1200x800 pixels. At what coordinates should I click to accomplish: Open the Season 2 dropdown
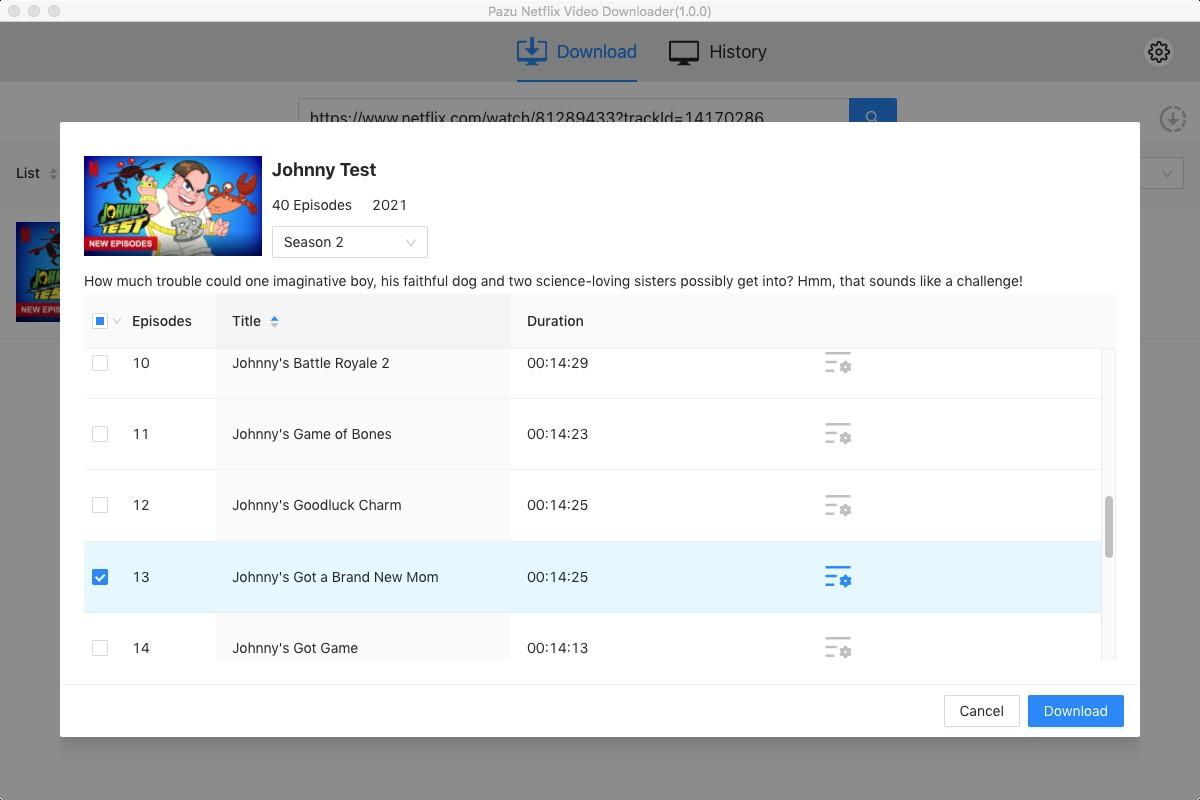pos(349,242)
